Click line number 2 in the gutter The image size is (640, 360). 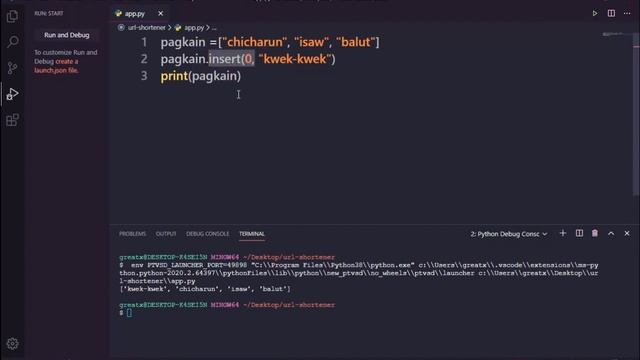coord(144,59)
